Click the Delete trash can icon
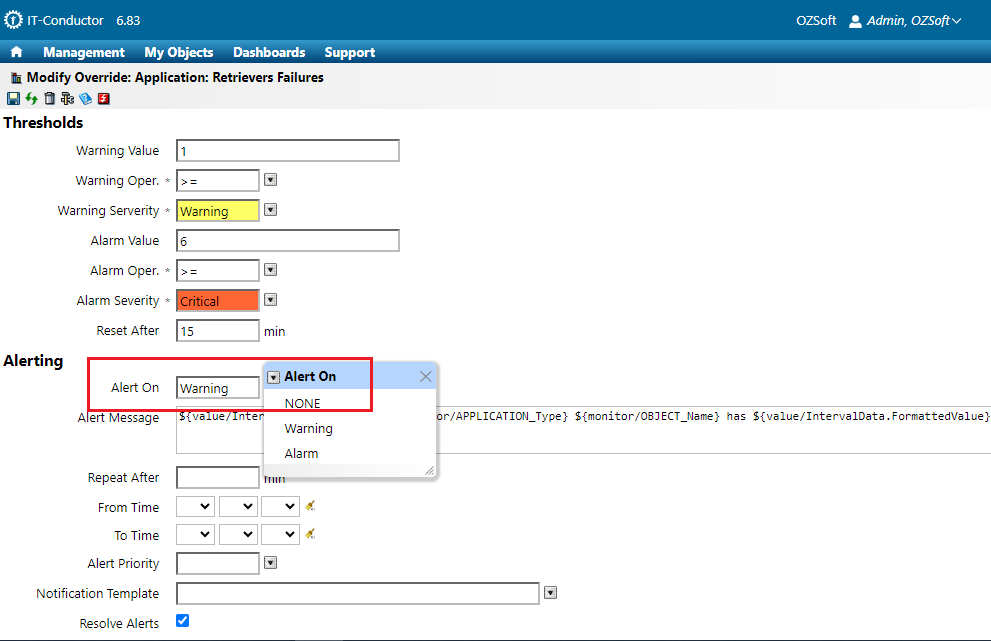This screenshot has width=991, height=641. [x=49, y=99]
